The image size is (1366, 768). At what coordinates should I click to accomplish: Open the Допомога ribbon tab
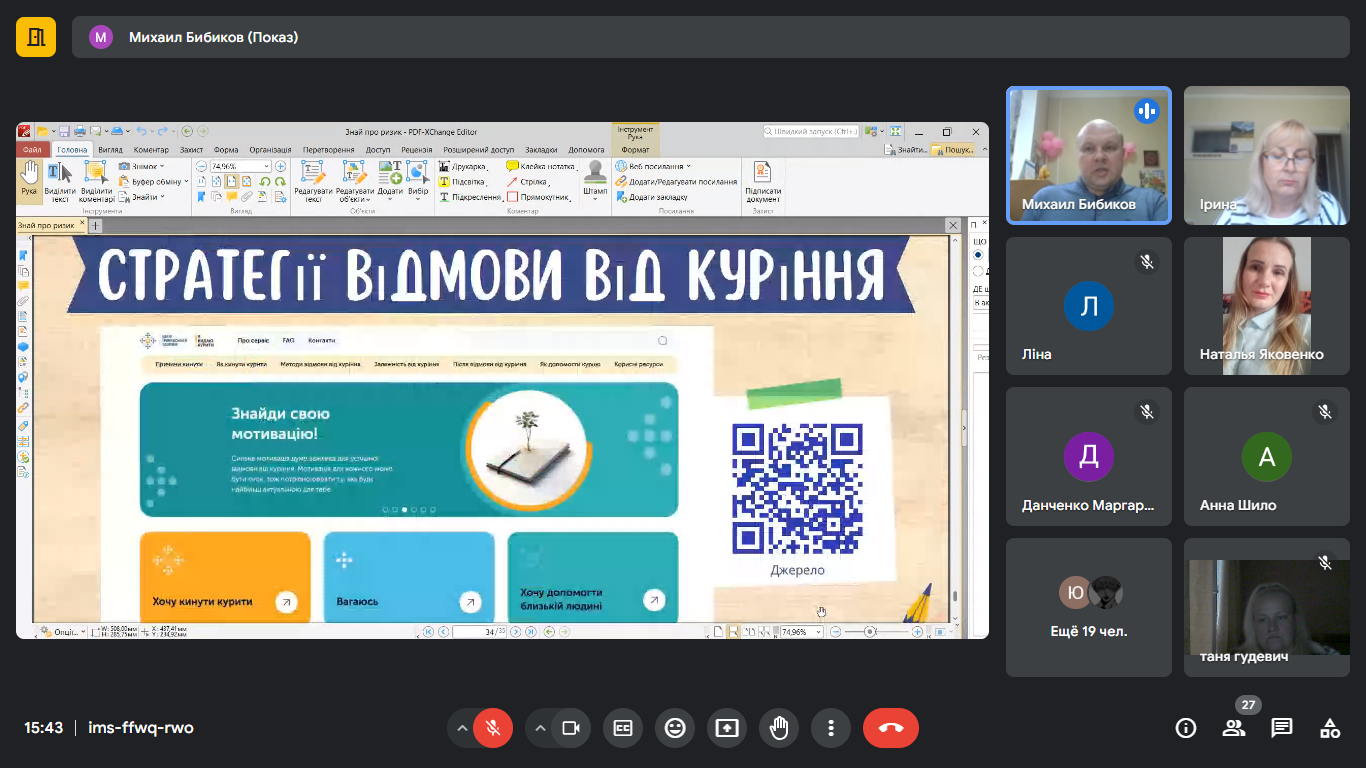(586, 150)
